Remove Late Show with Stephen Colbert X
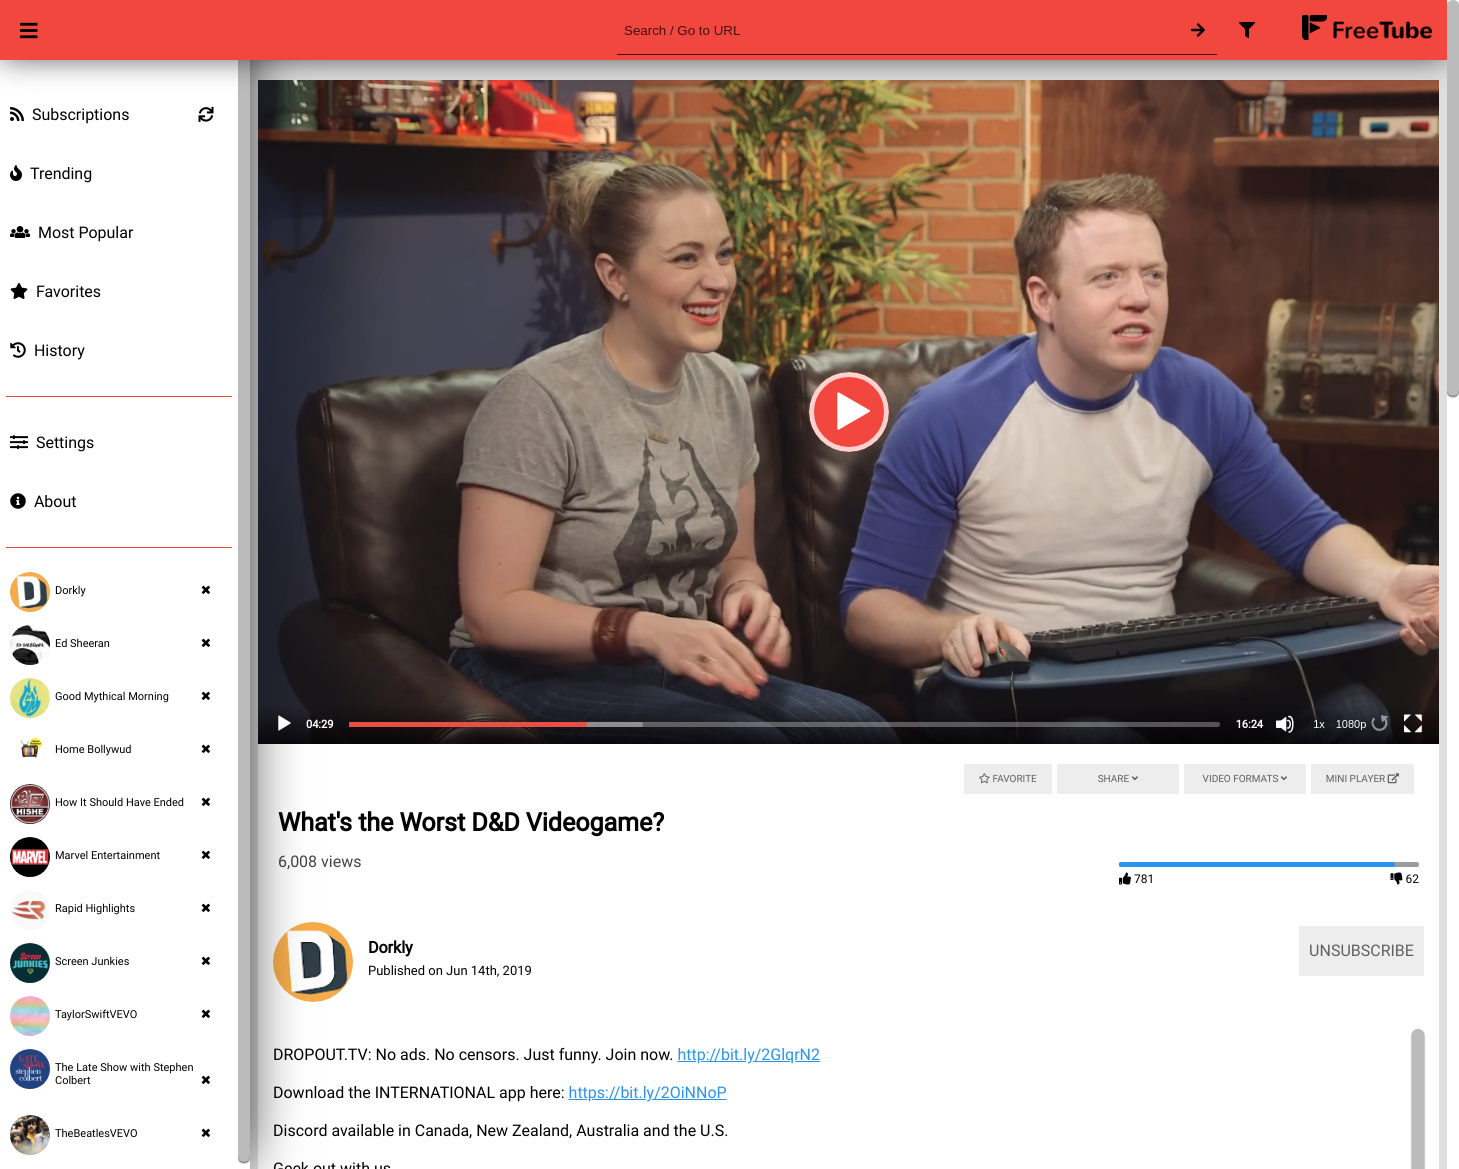This screenshot has height=1169, width=1459. 206,1080
